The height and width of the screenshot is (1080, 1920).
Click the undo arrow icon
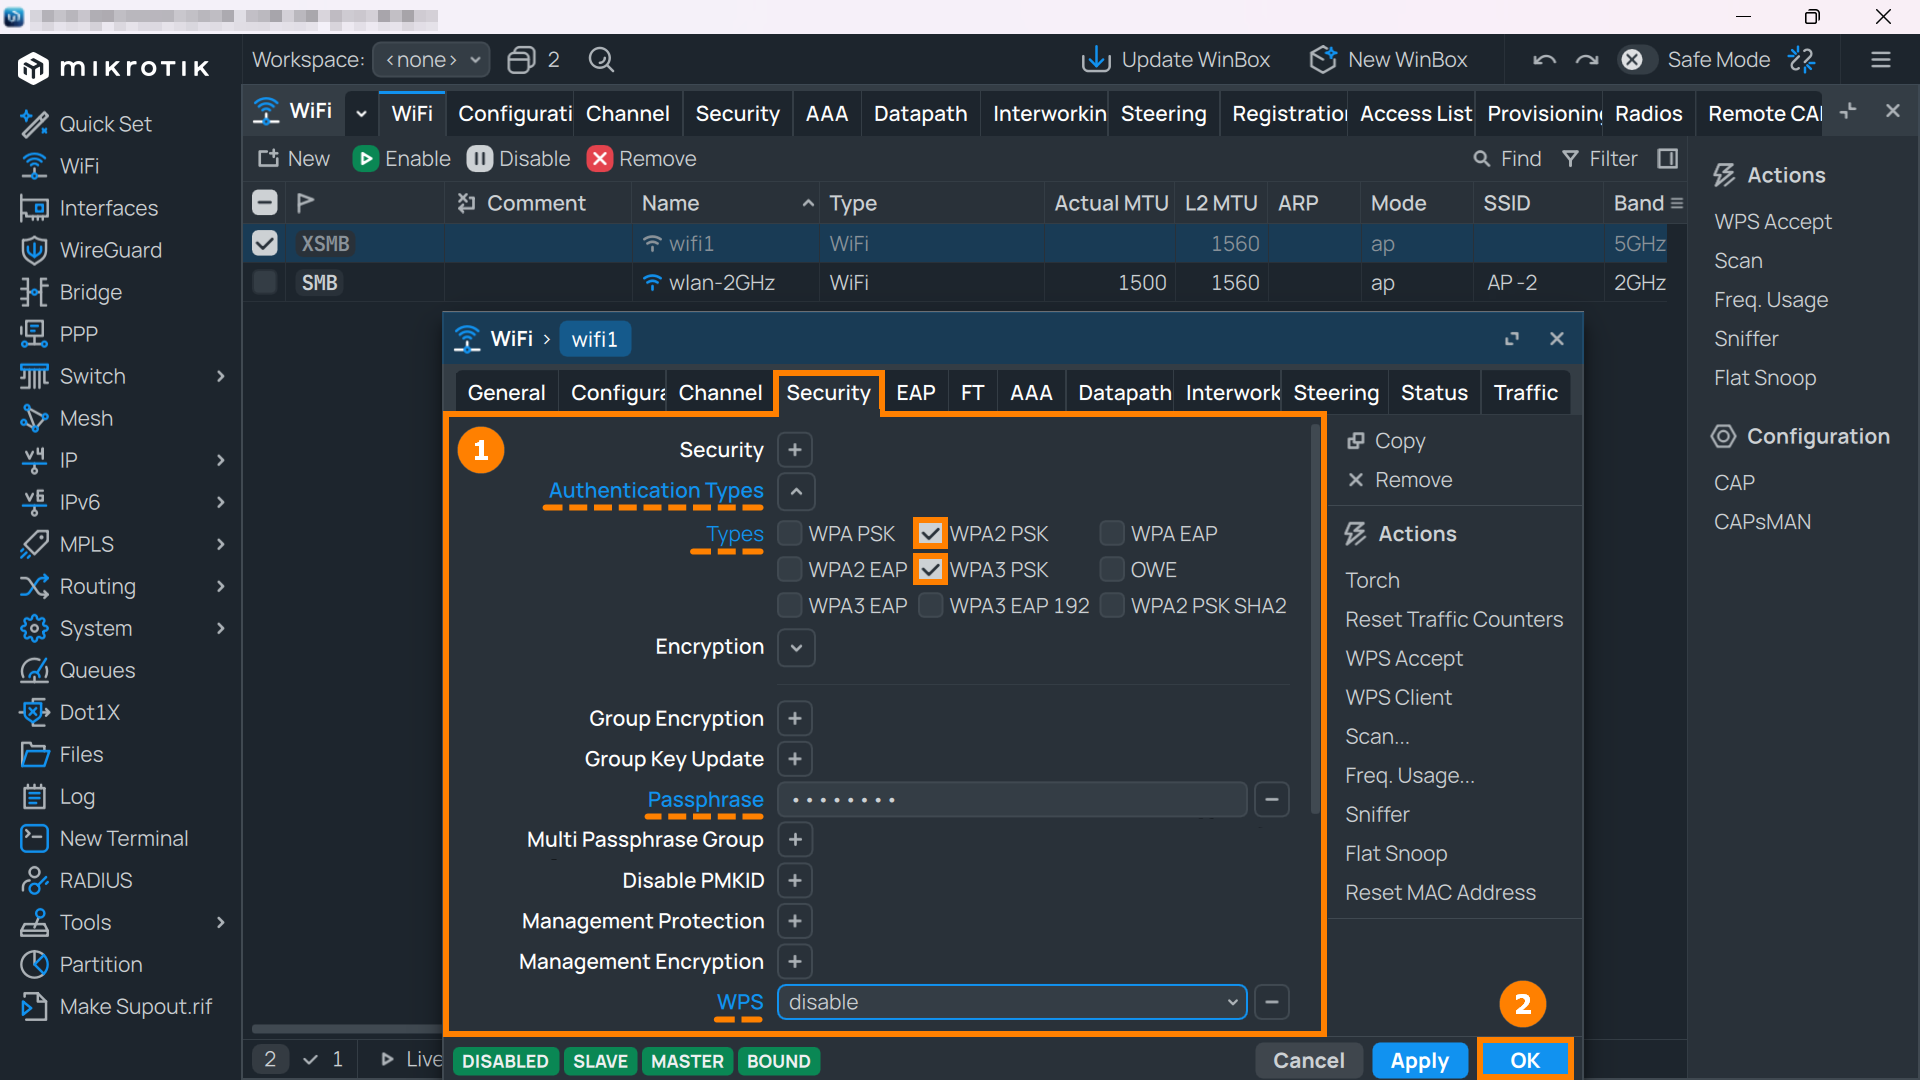[1544, 60]
